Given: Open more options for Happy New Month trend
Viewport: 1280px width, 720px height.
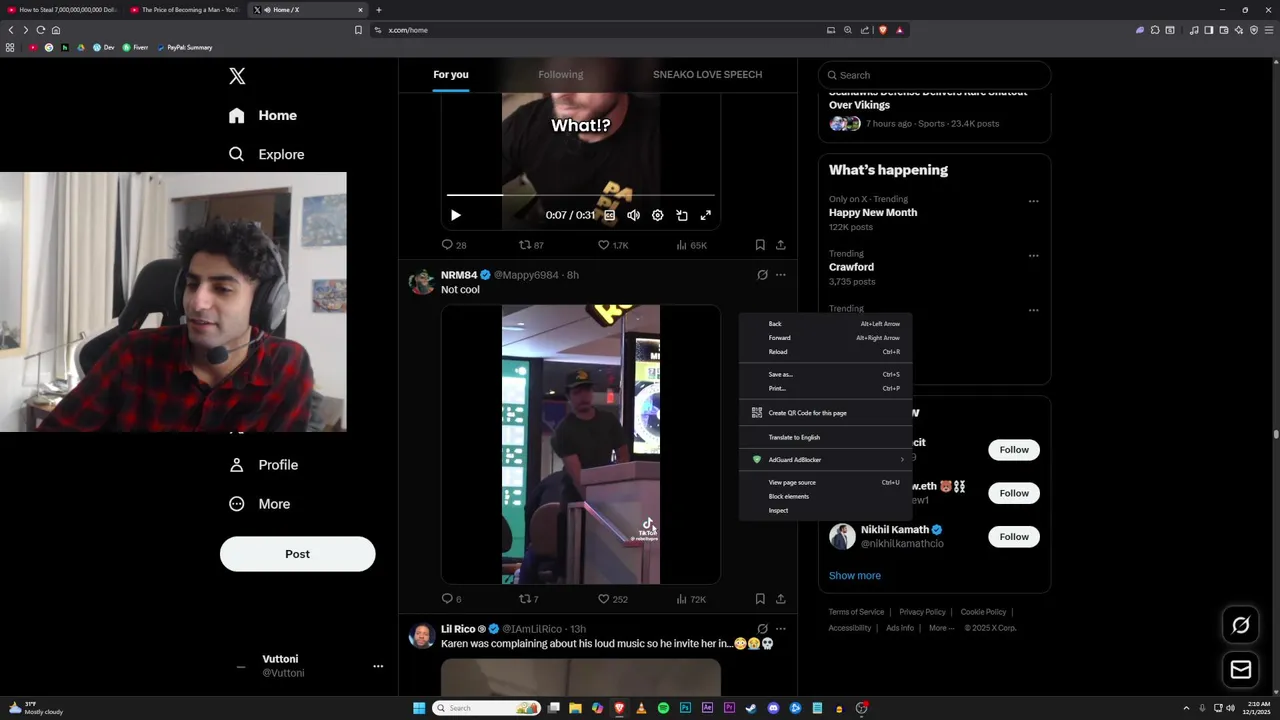Looking at the screenshot, I should [x=1033, y=201].
